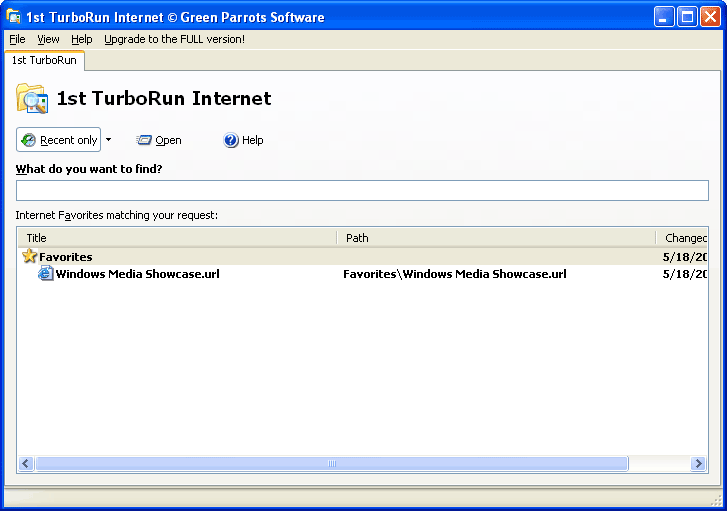This screenshot has width=727, height=511.
Task: Click the window resize grip corner
Action: [716, 500]
